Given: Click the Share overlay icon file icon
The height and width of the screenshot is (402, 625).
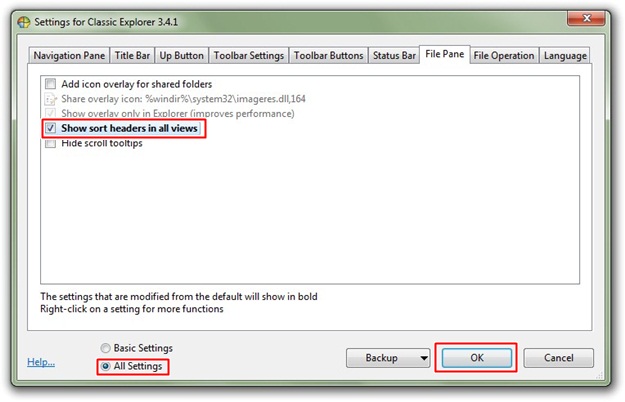Looking at the screenshot, I should [x=50, y=99].
